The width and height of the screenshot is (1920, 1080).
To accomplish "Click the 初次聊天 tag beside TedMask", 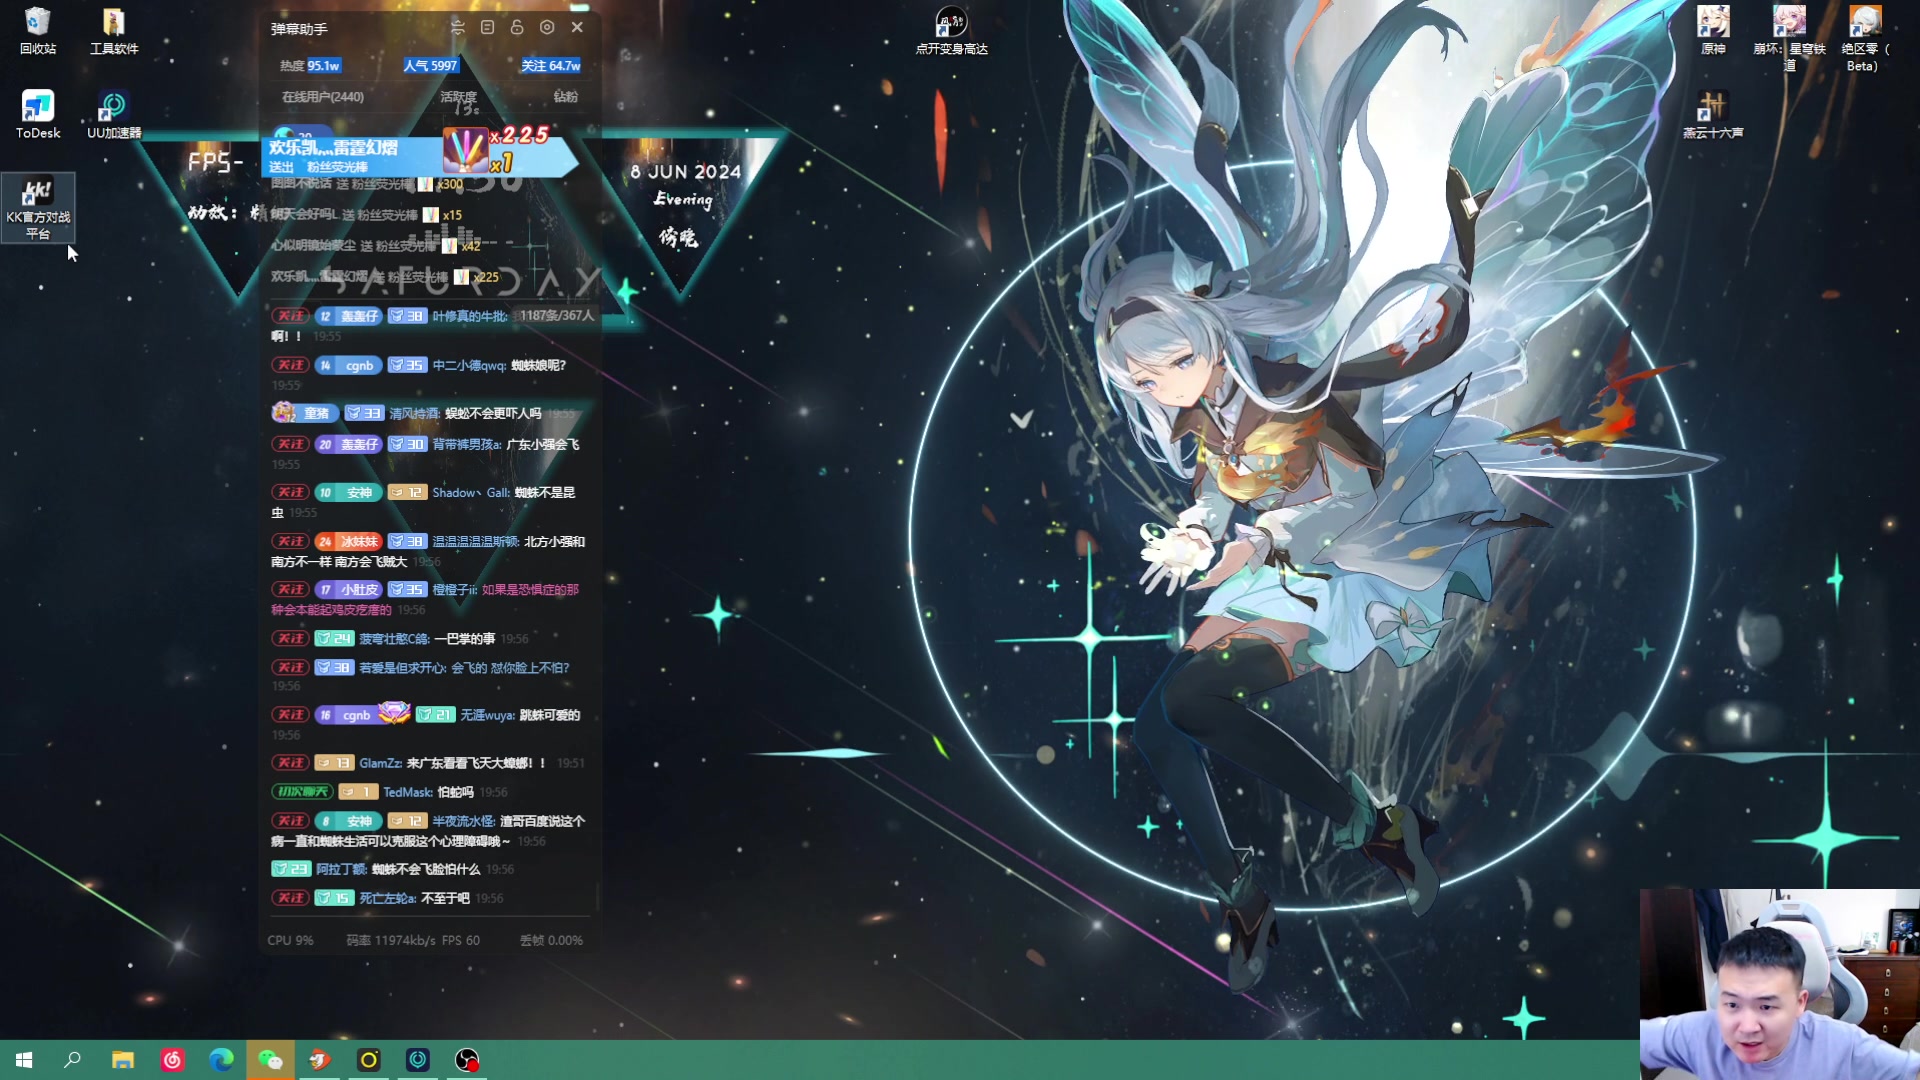I will [302, 792].
